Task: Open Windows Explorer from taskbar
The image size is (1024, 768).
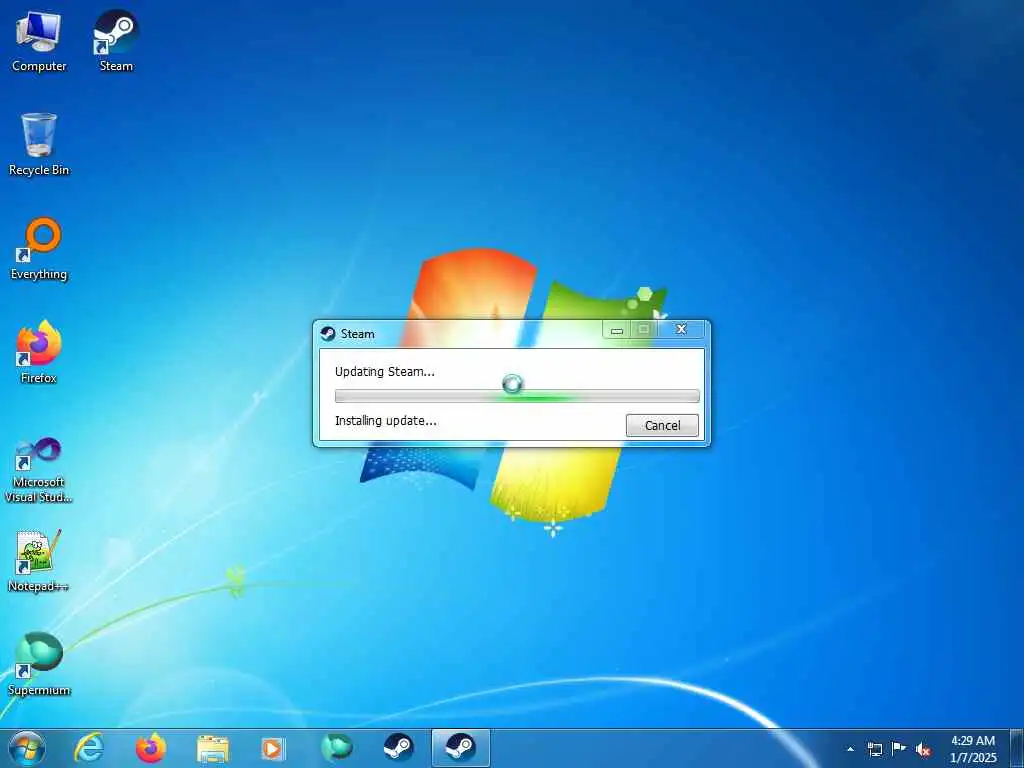Action: [213, 749]
